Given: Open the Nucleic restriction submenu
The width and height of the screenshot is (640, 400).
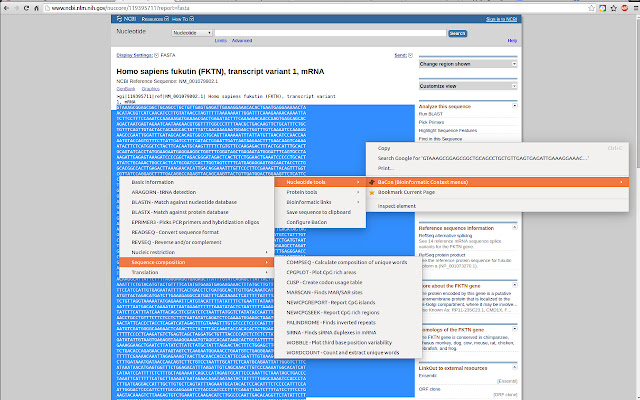Looking at the screenshot, I should point(196,252).
